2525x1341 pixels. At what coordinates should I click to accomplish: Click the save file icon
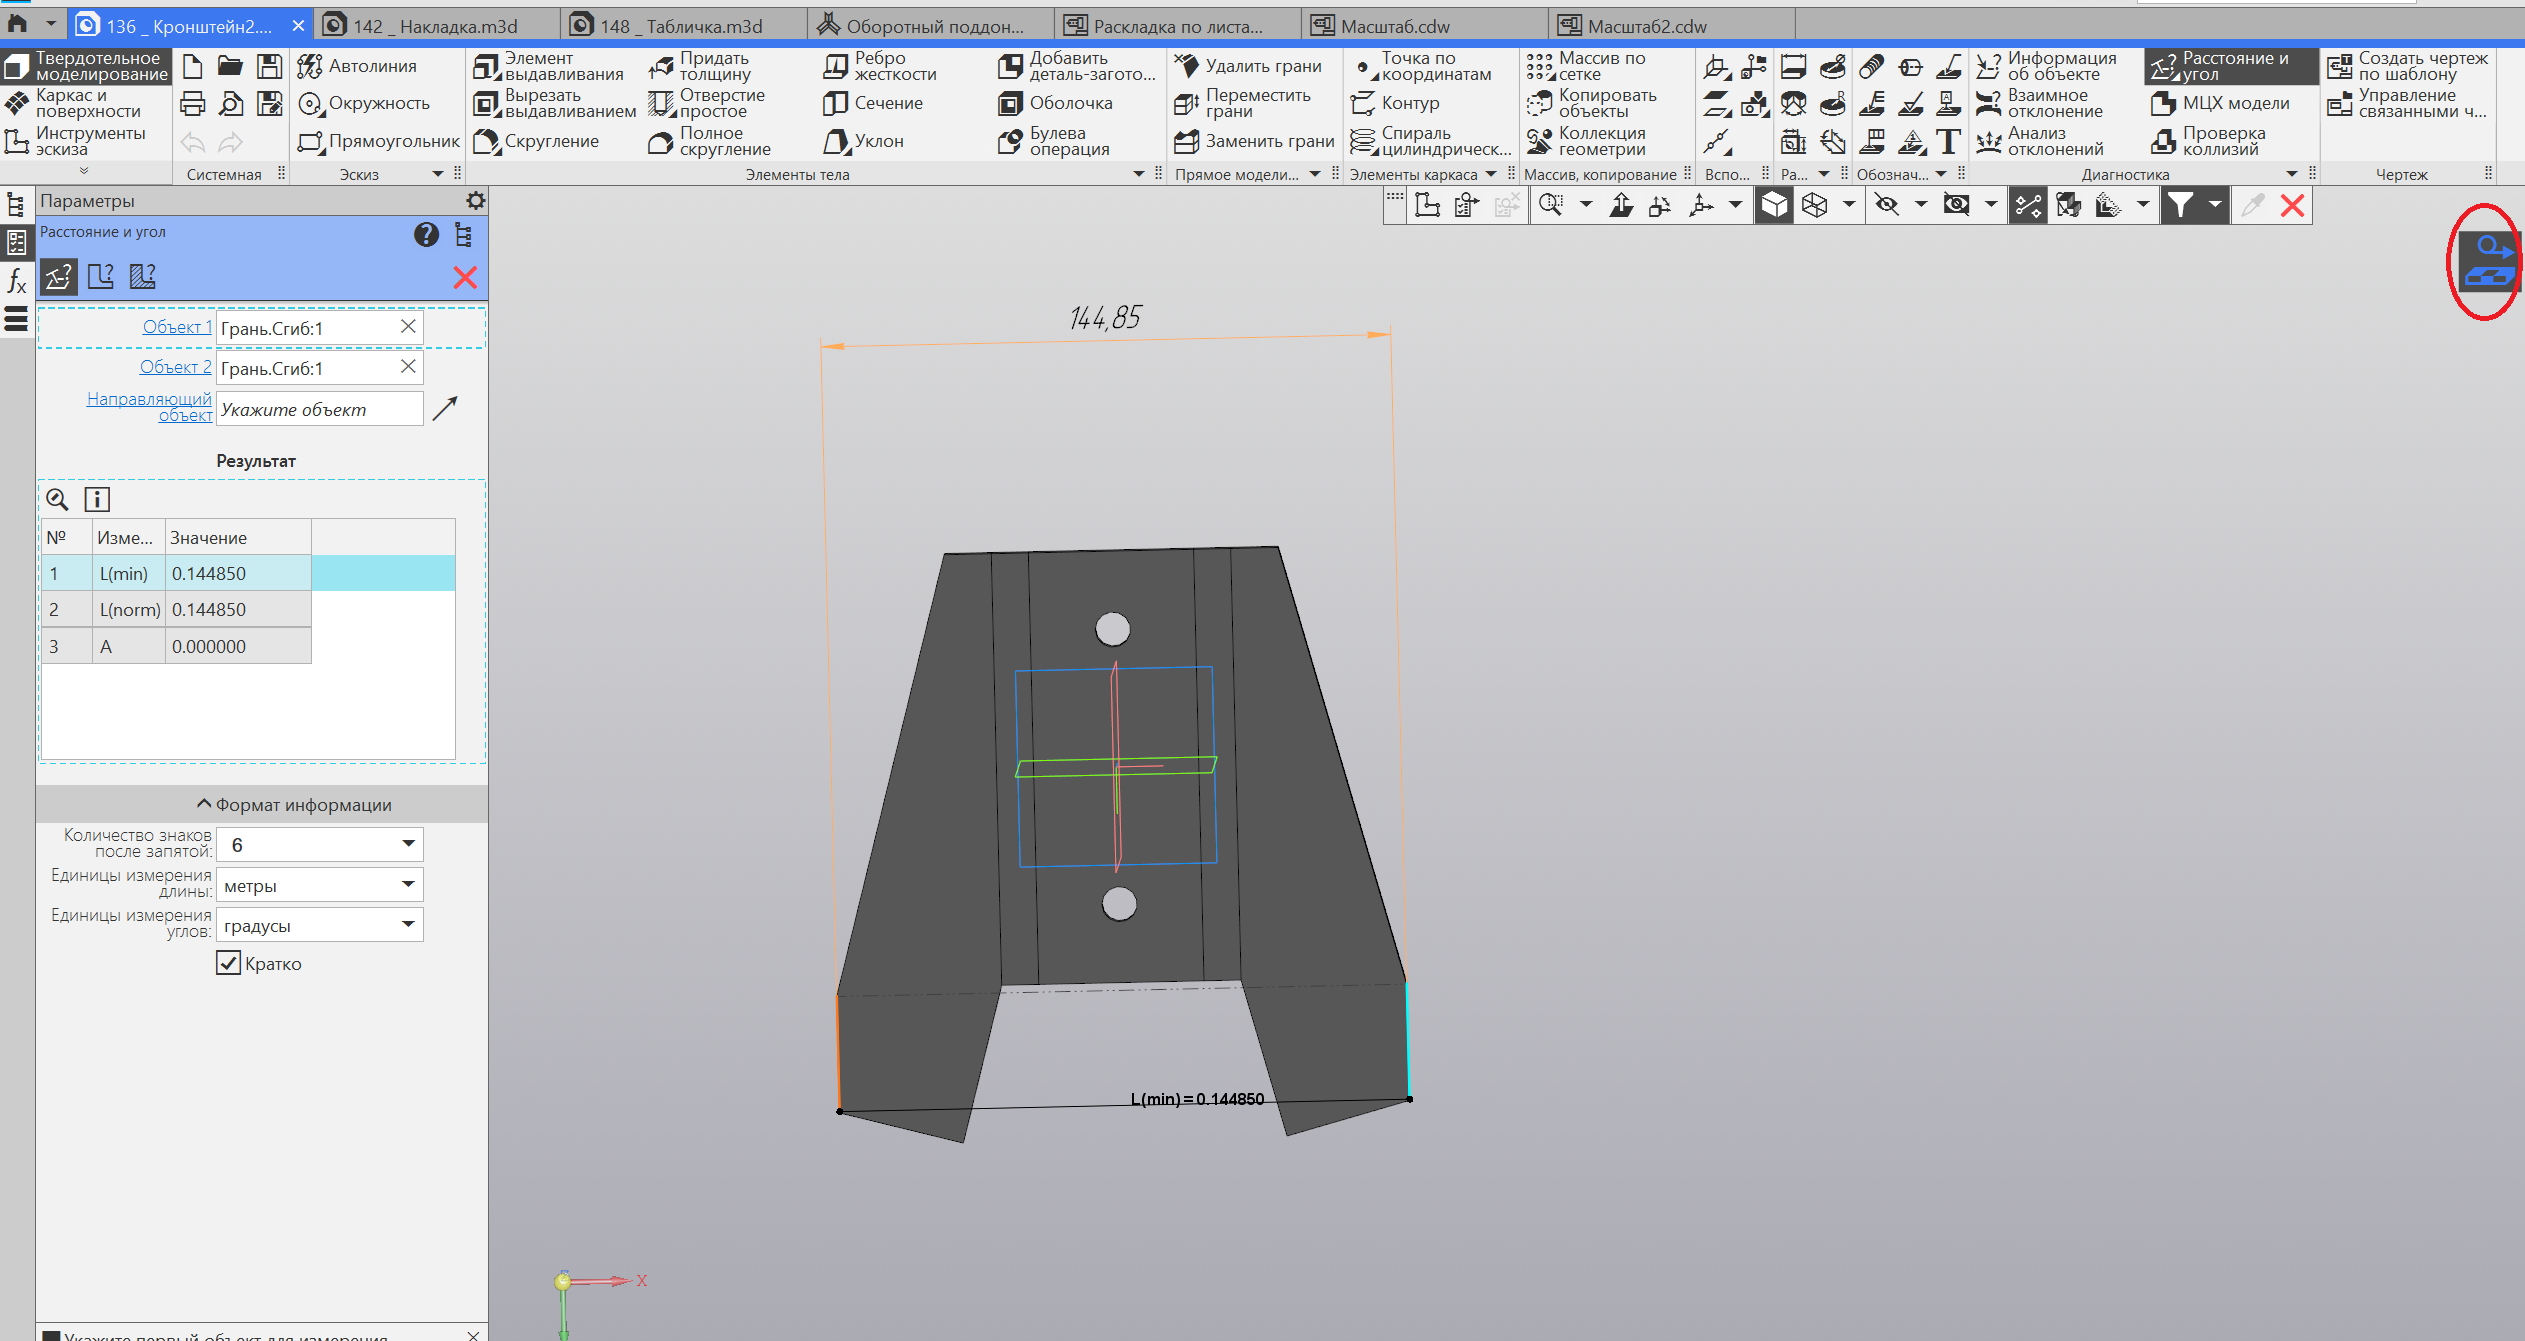point(269,66)
